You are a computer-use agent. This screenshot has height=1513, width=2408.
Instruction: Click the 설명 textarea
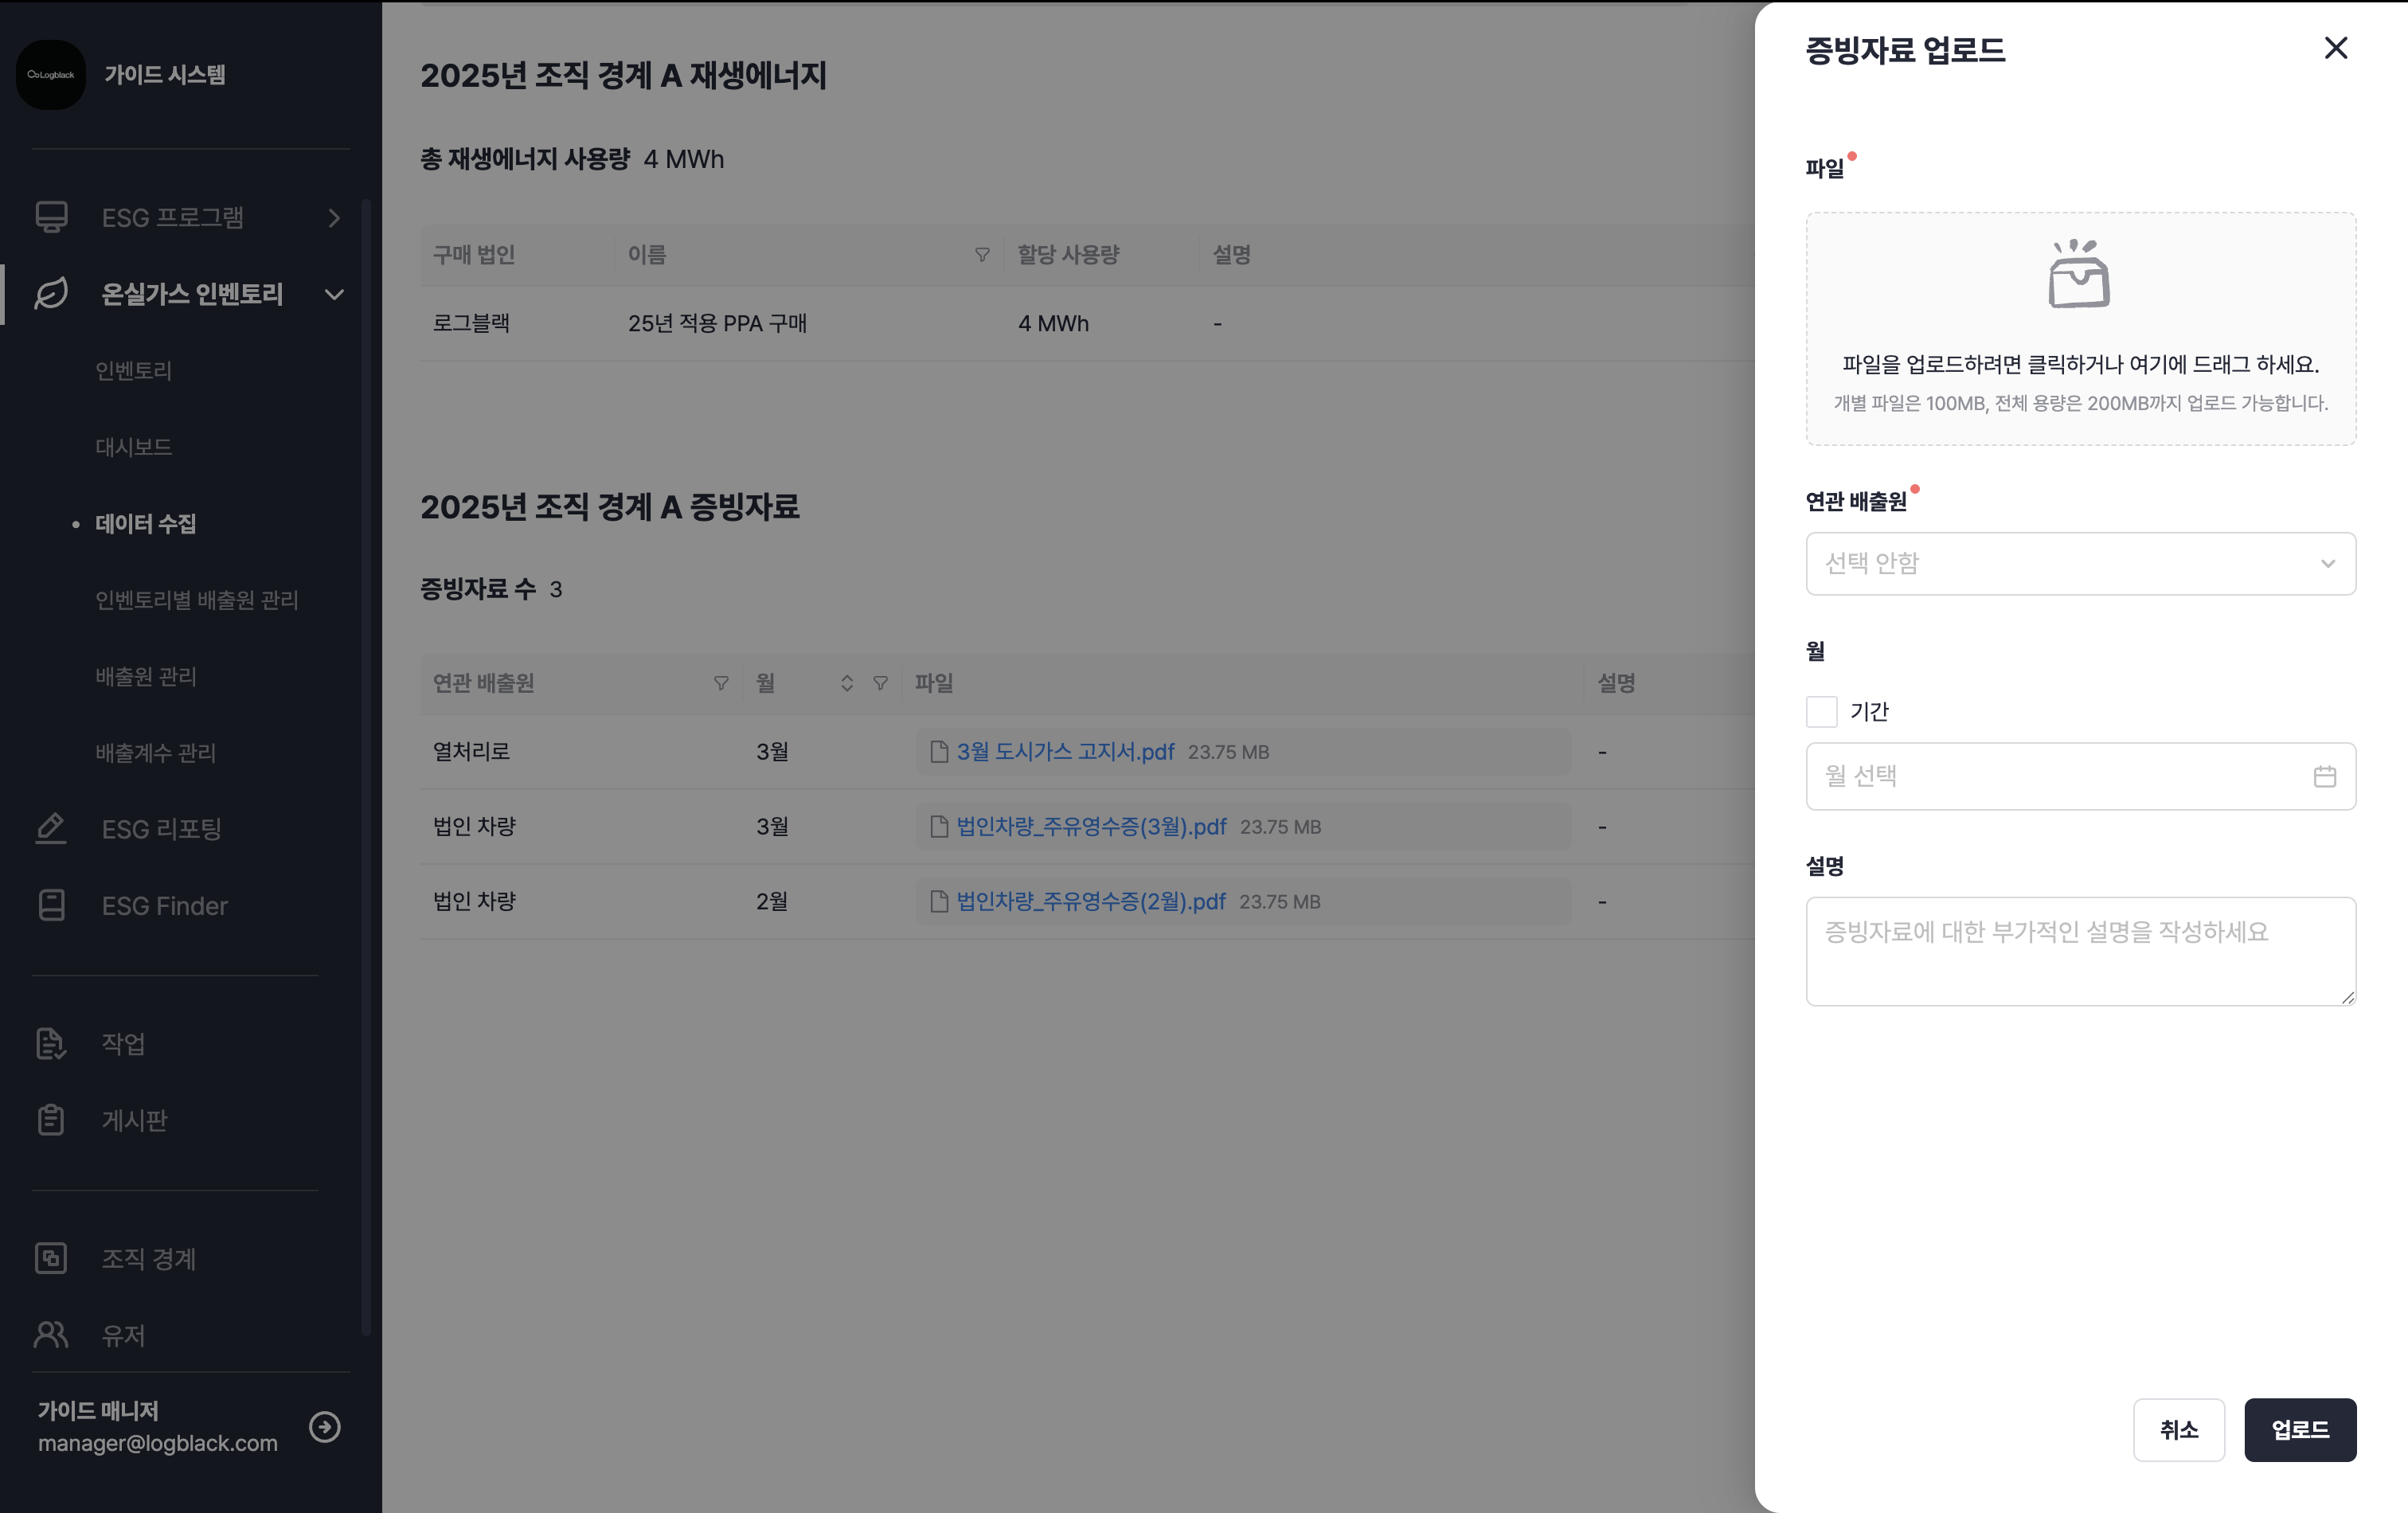[x=2080, y=951]
